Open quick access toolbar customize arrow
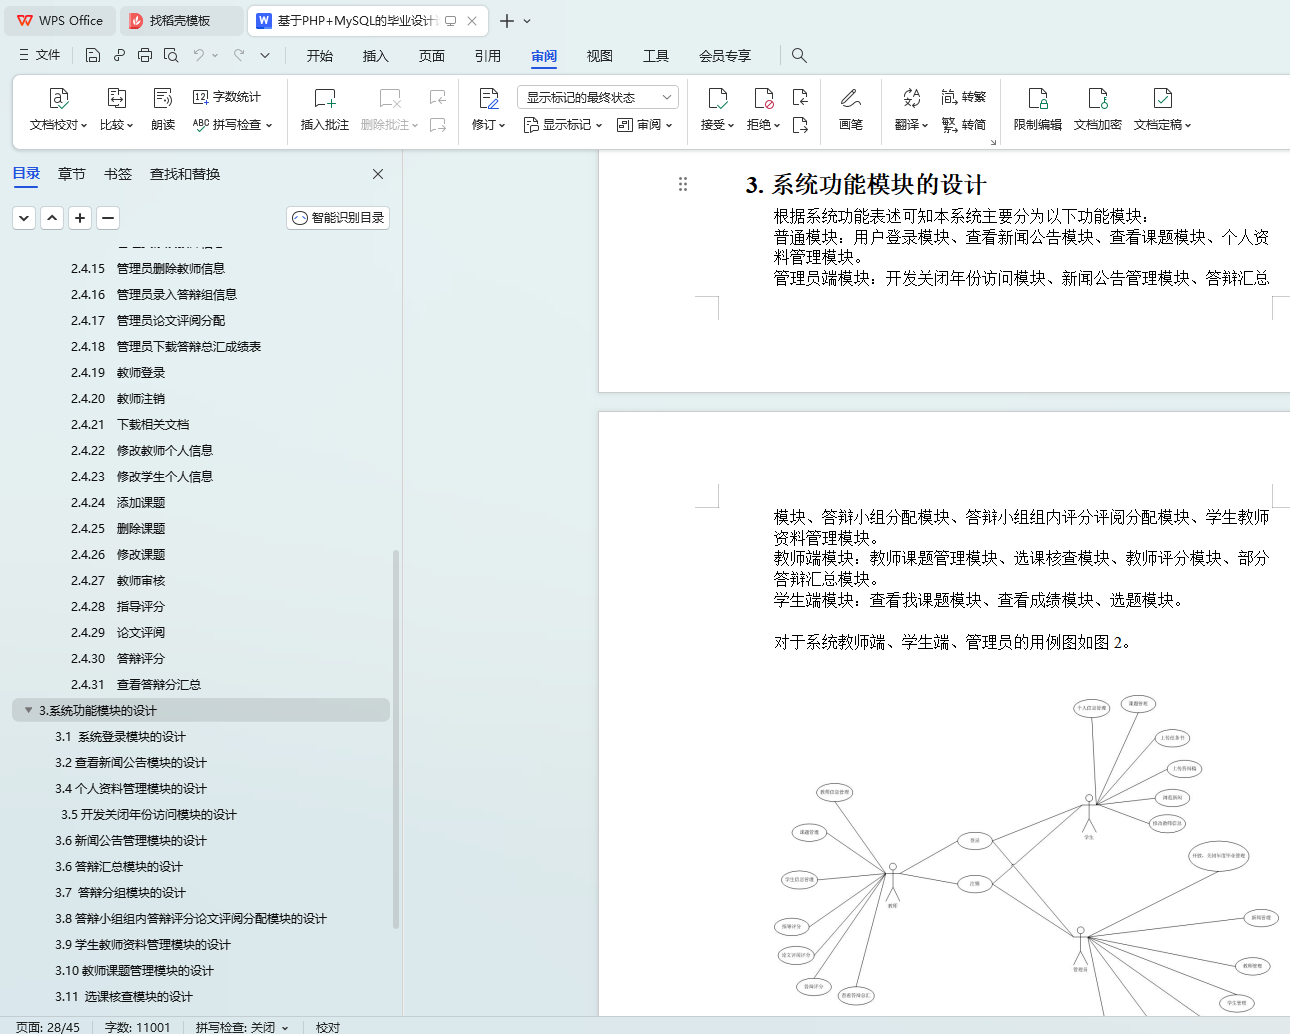The width and height of the screenshot is (1290, 1034). pyautogui.click(x=265, y=55)
